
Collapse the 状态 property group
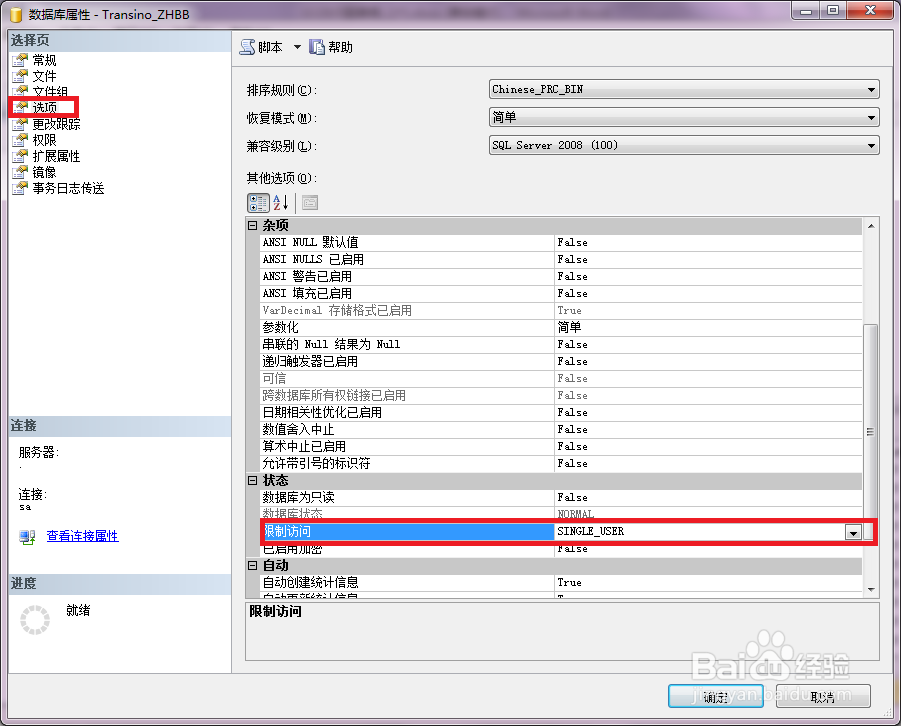(255, 480)
